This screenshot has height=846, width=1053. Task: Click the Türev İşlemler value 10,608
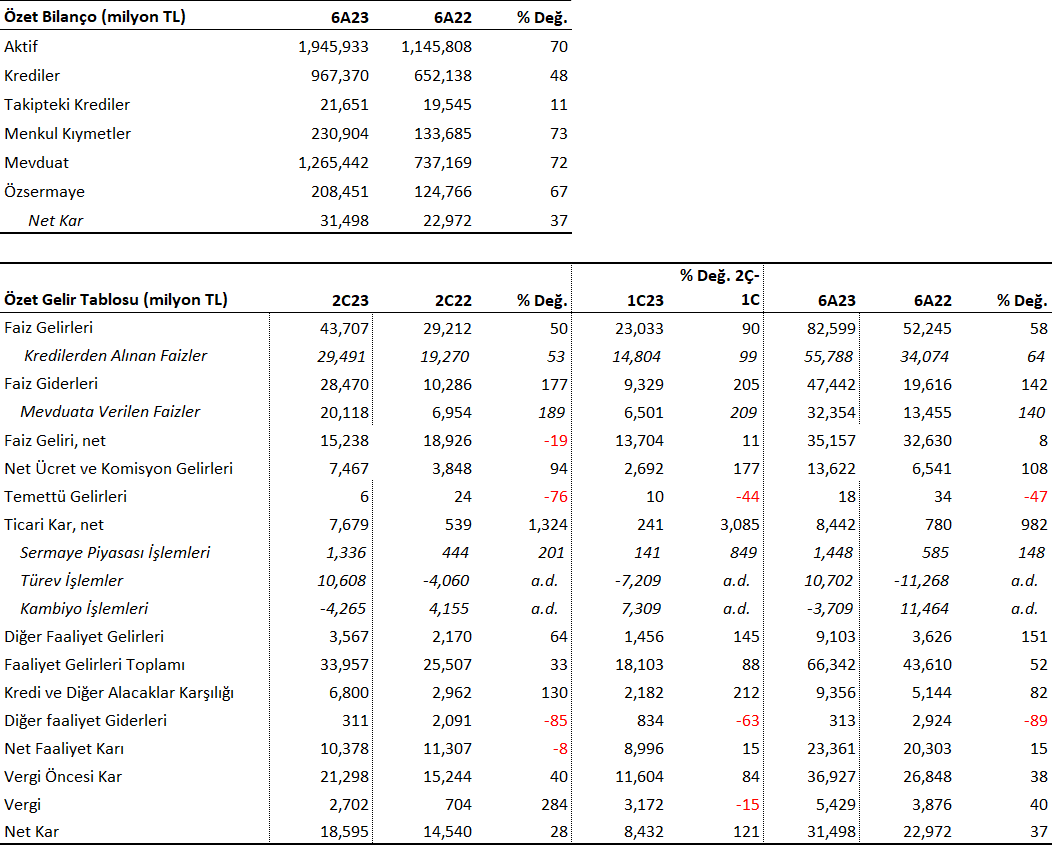[342, 581]
